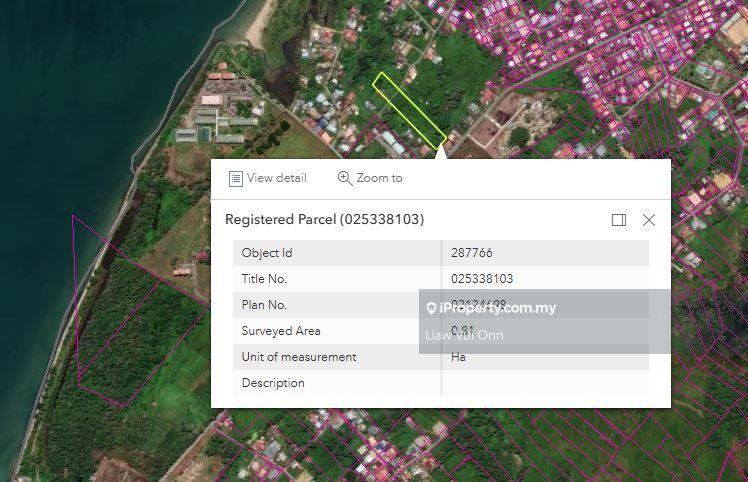Click the Description row label
The image size is (748, 482).
point(273,383)
